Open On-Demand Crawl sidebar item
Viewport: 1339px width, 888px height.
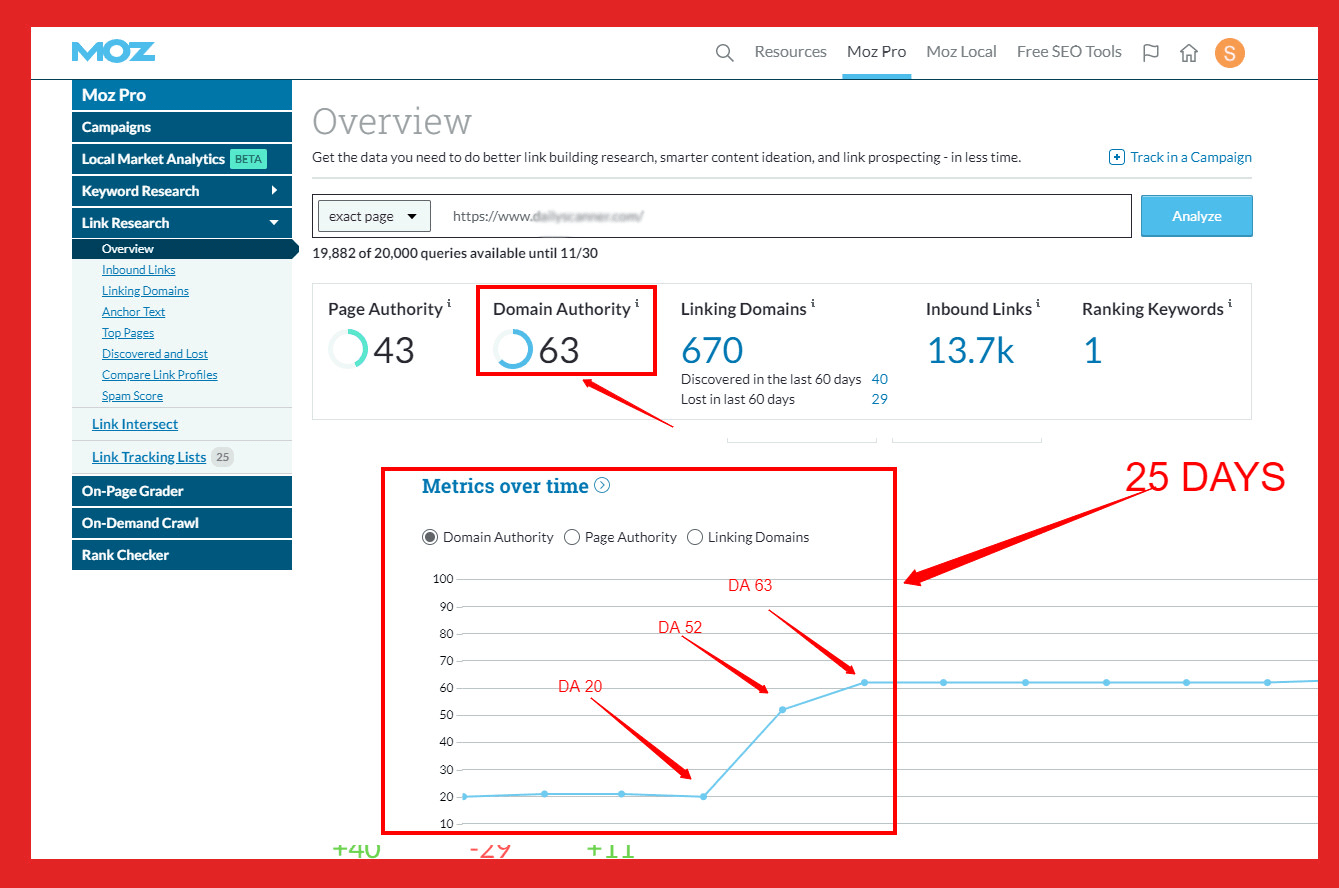pyautogui.click(x=182, y=523)
